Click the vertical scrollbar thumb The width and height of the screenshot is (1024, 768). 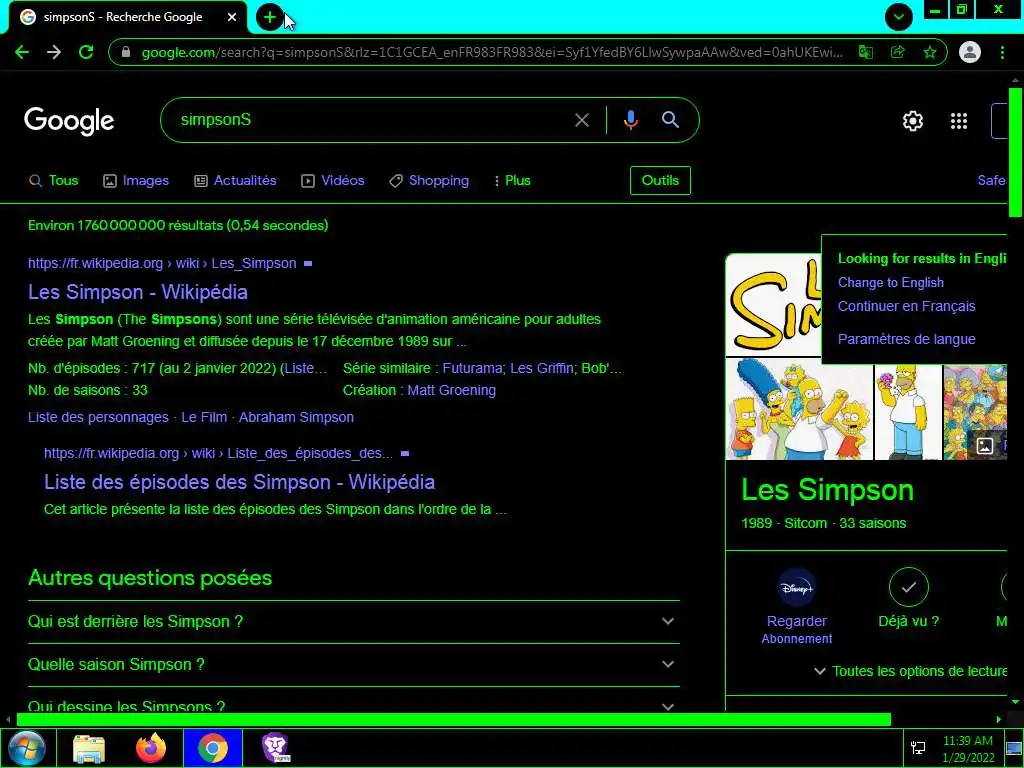tap(1015, 152)
